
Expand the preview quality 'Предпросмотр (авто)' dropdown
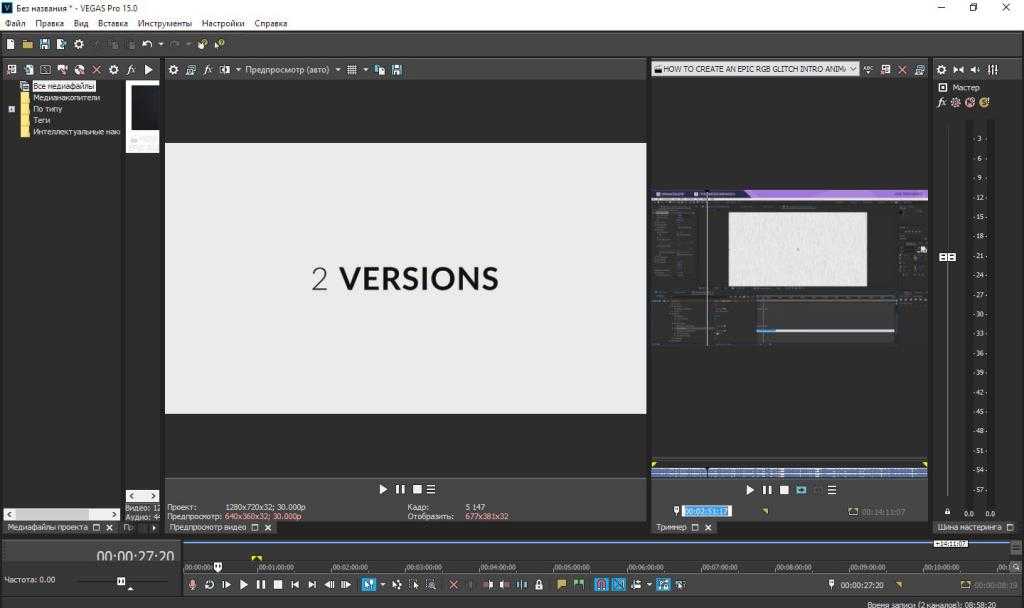click(337, 70)
